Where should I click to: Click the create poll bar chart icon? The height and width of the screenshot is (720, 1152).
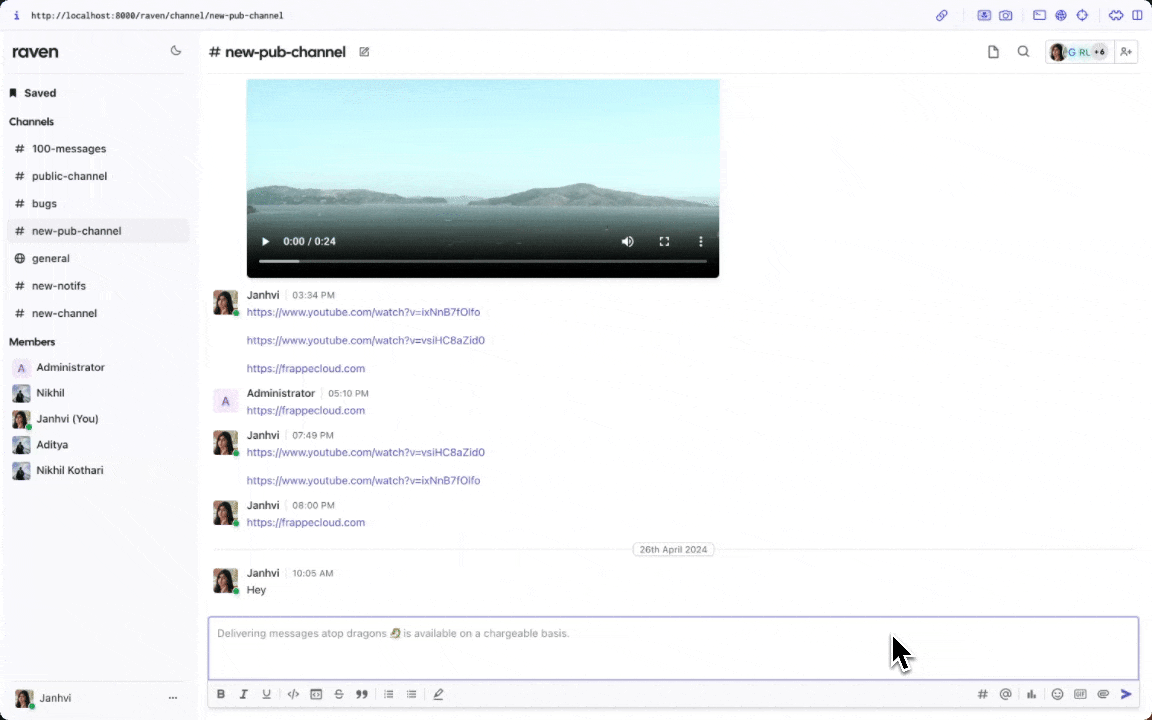(1031, 694)
